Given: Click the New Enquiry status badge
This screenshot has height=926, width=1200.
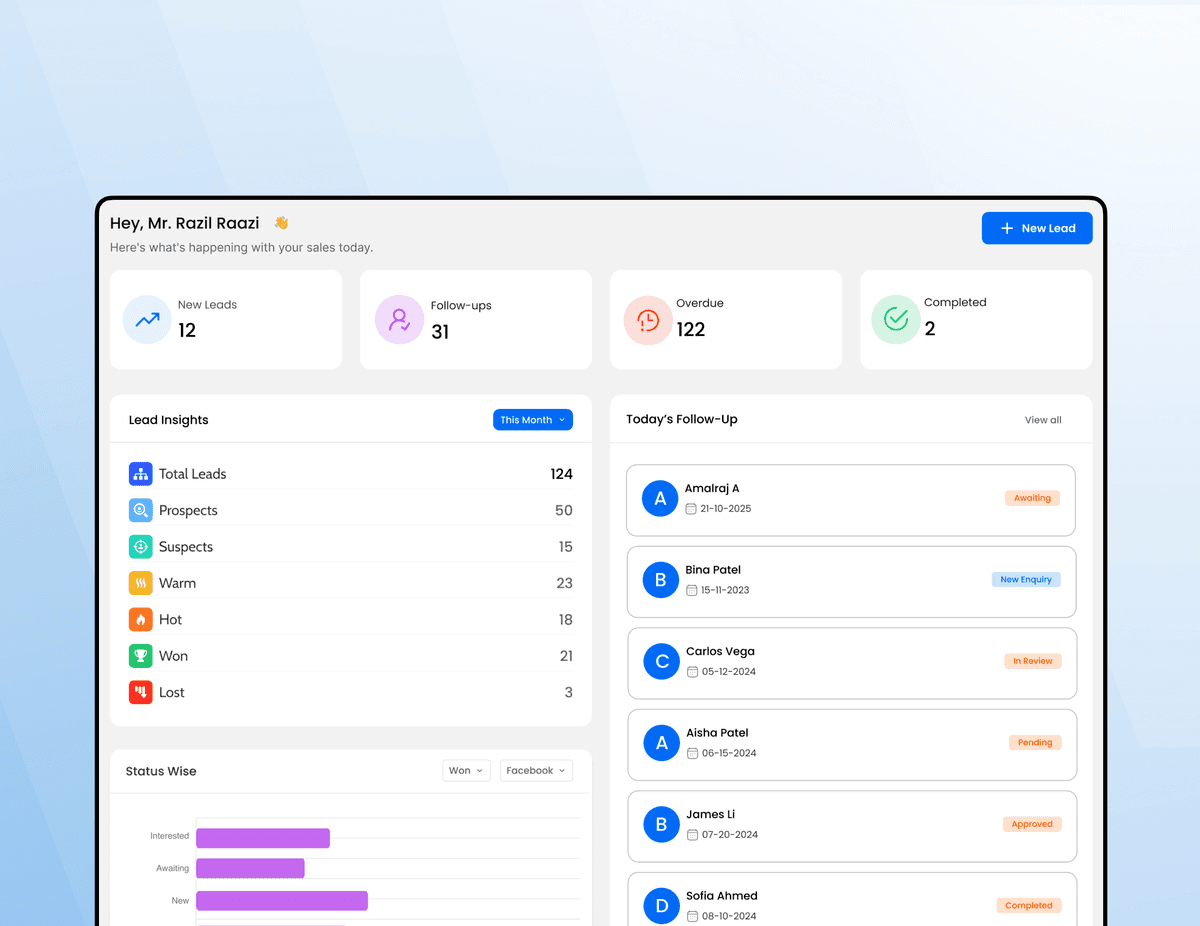Looking at the screenshot, I should click(1026, 579).
